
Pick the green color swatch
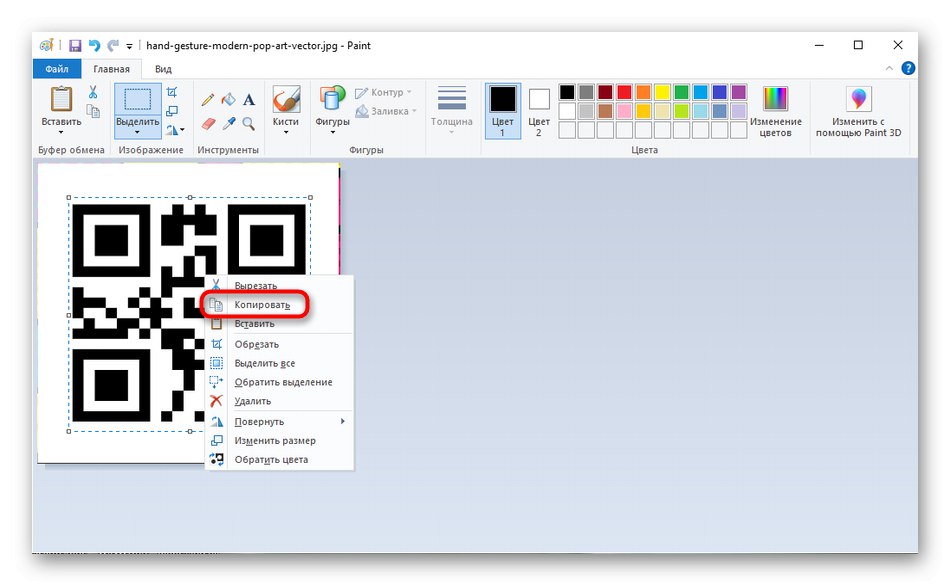[x=682, y=92]
